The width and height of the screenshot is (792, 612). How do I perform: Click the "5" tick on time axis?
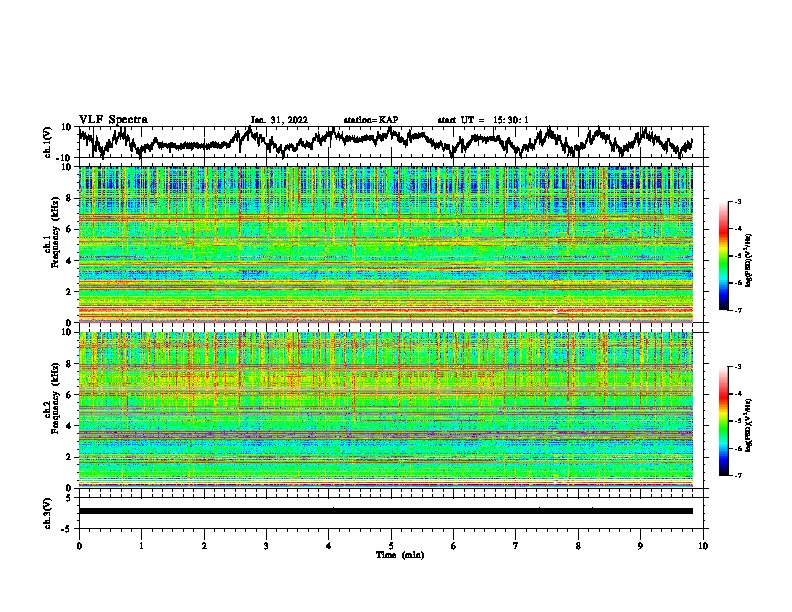click(x=391, y=546)
